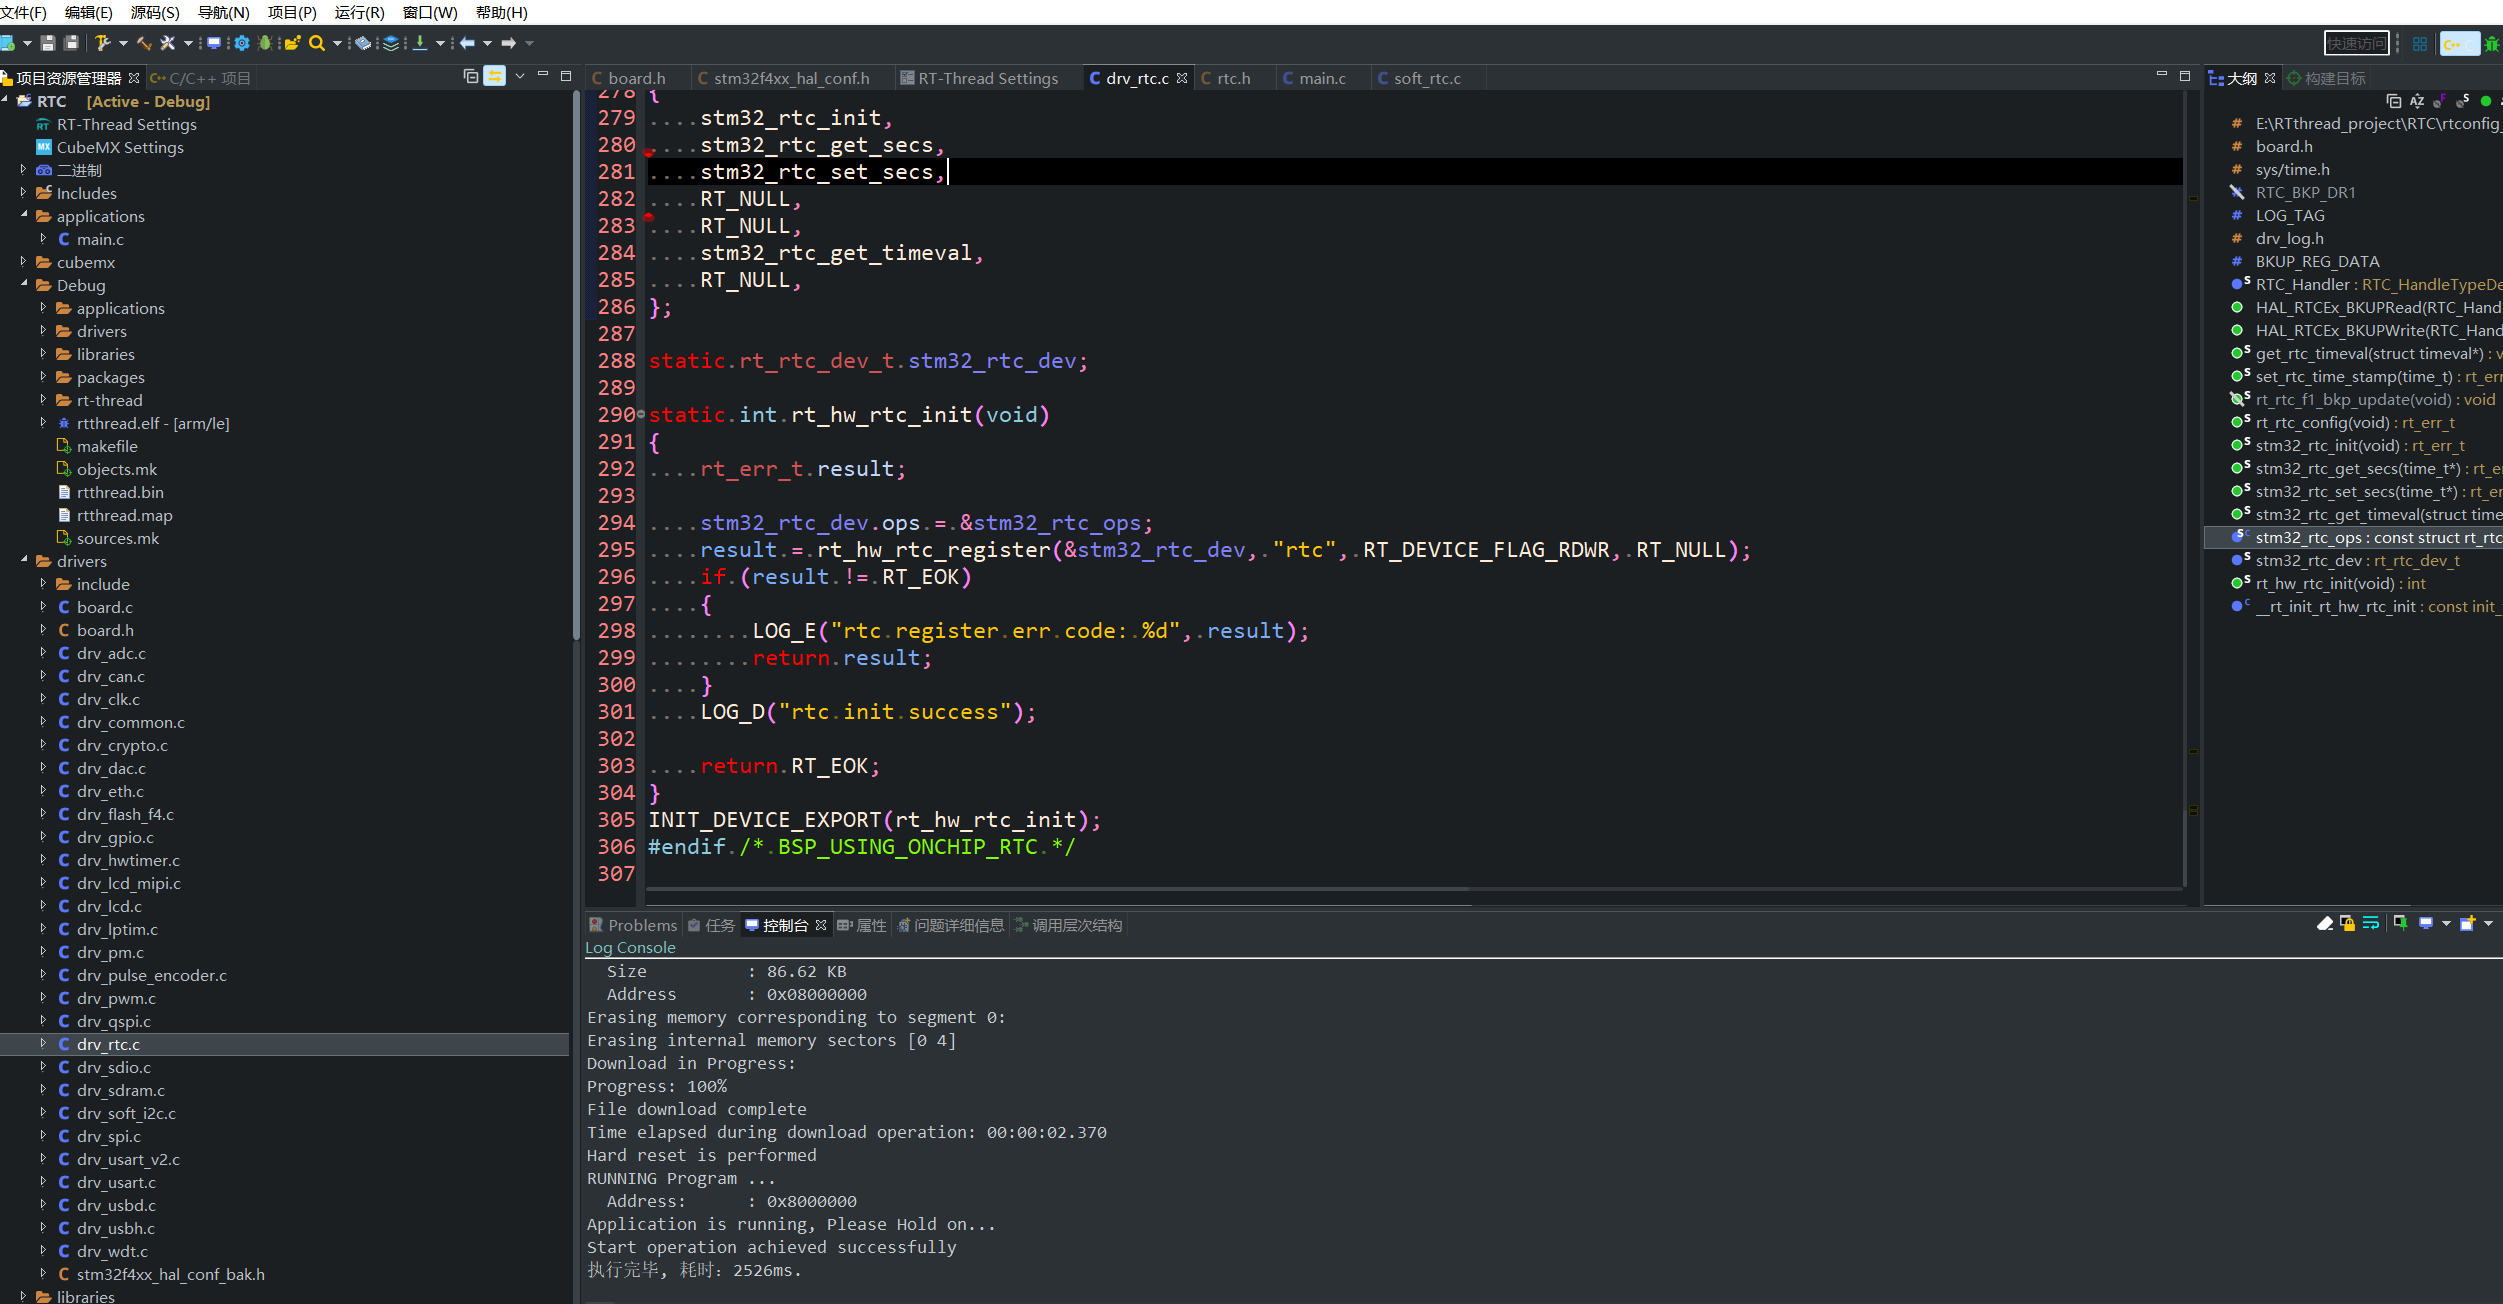Toggle Link with Editor in project explorer
This screenshot has width=2503, height=1304.
[x=494, y=76]
